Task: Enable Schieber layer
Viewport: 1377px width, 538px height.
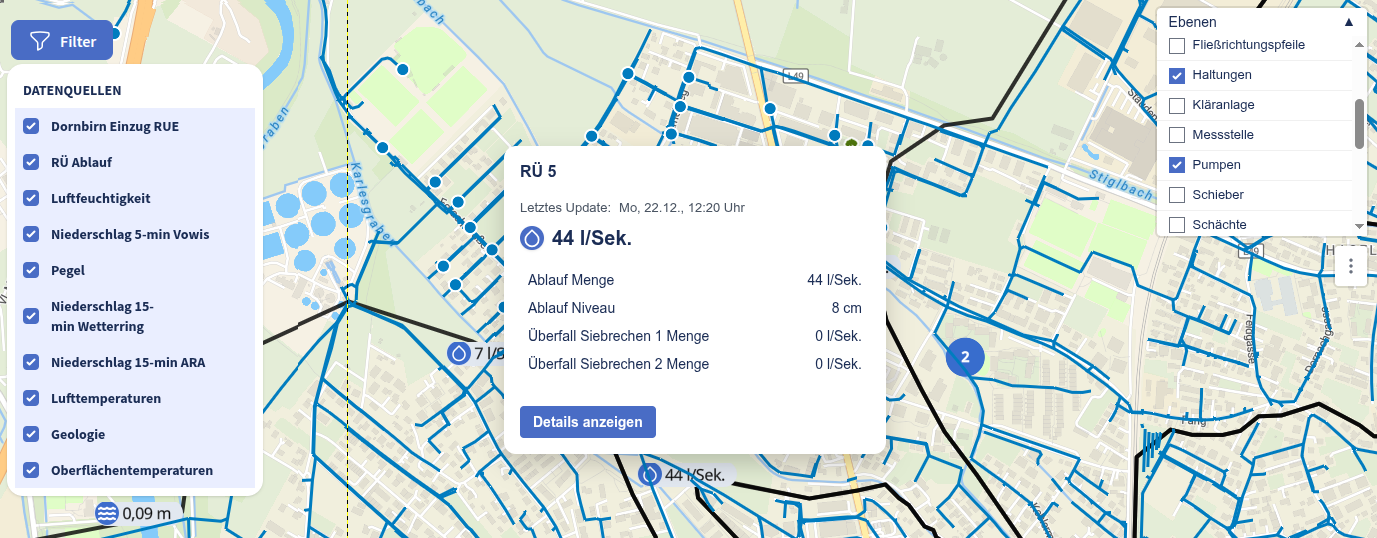Action: coord(1177,195)
